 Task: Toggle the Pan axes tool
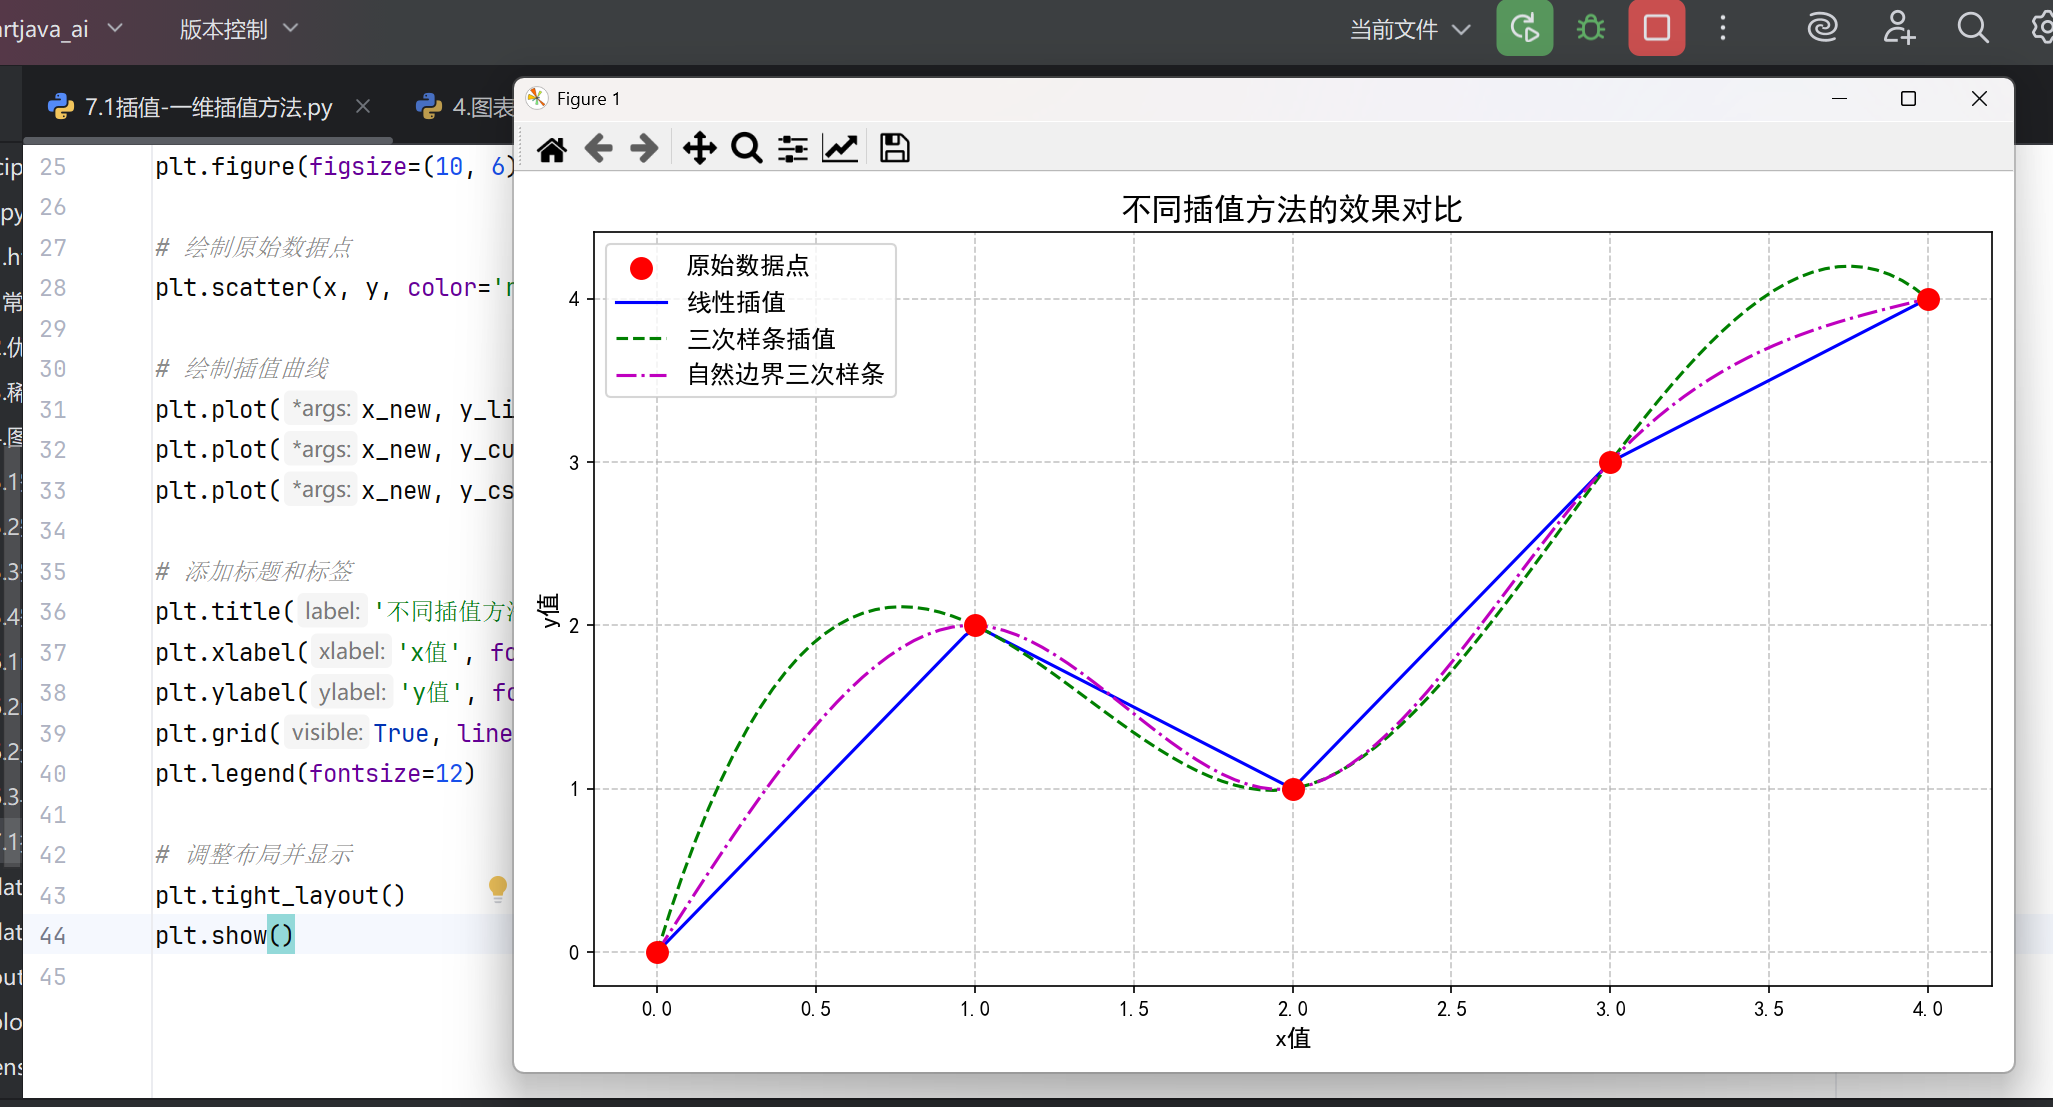click(699, 149)
